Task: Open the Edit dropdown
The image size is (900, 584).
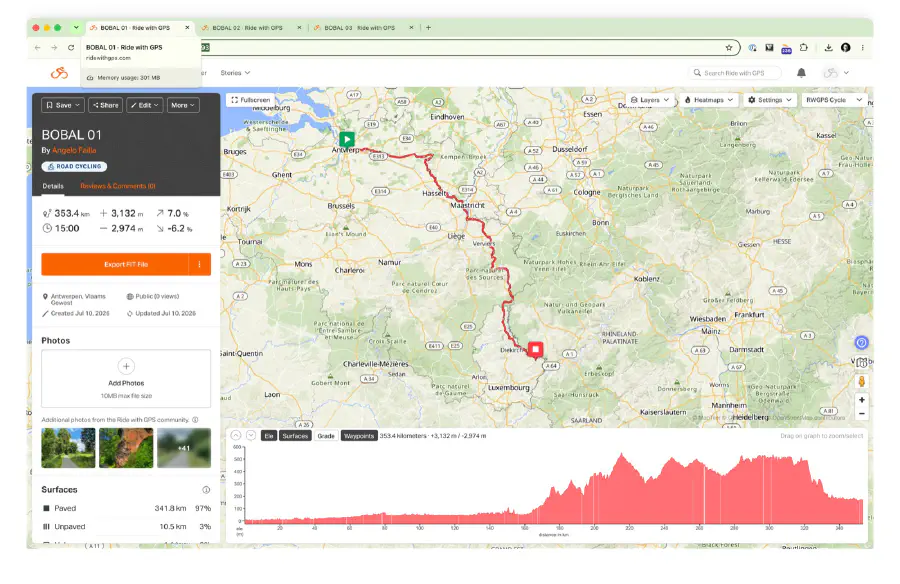Action: point(145,105)
